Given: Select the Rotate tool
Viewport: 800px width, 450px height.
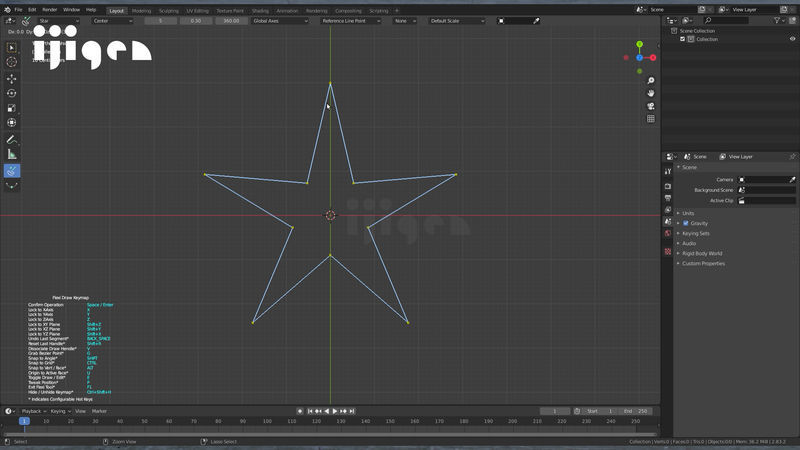Looking at the screenshot, I should click(x=12, y=93).
